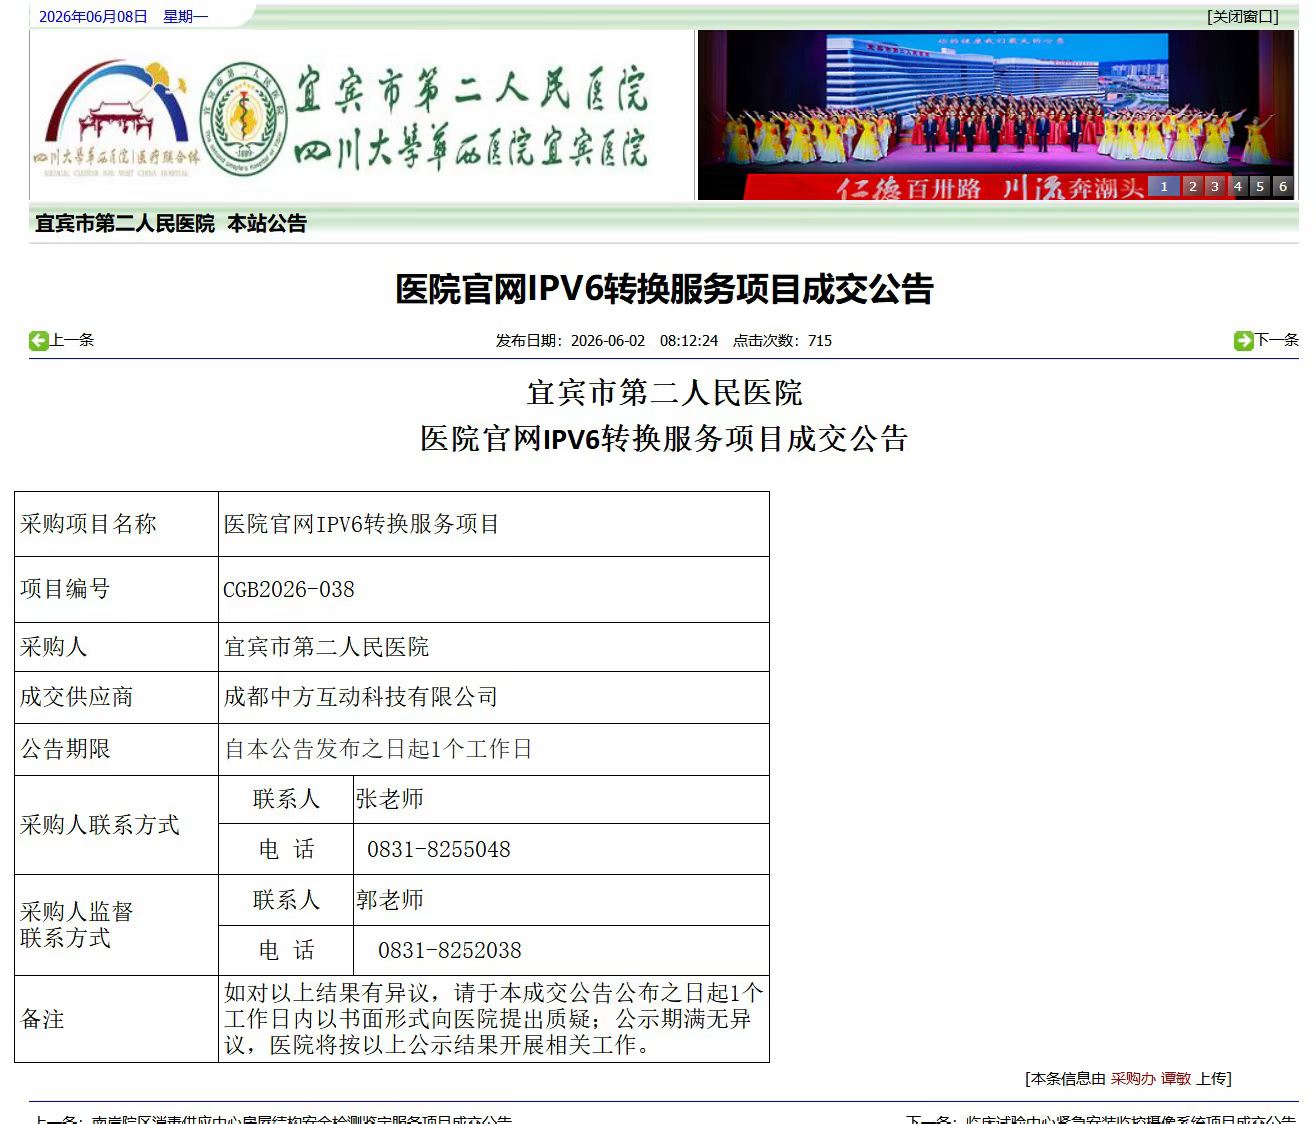Go to 上一条 previous announcement
Viewport: 1316px width, 1124px height.
[72, 340]
